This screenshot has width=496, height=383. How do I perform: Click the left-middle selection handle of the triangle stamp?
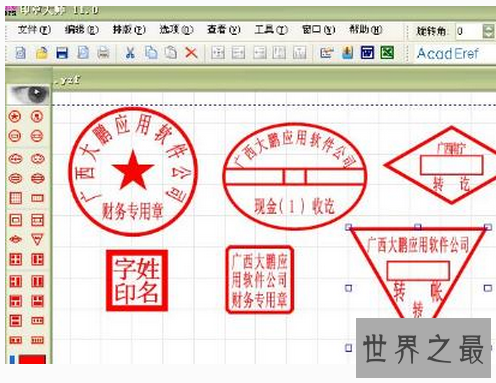coord(348,288)
